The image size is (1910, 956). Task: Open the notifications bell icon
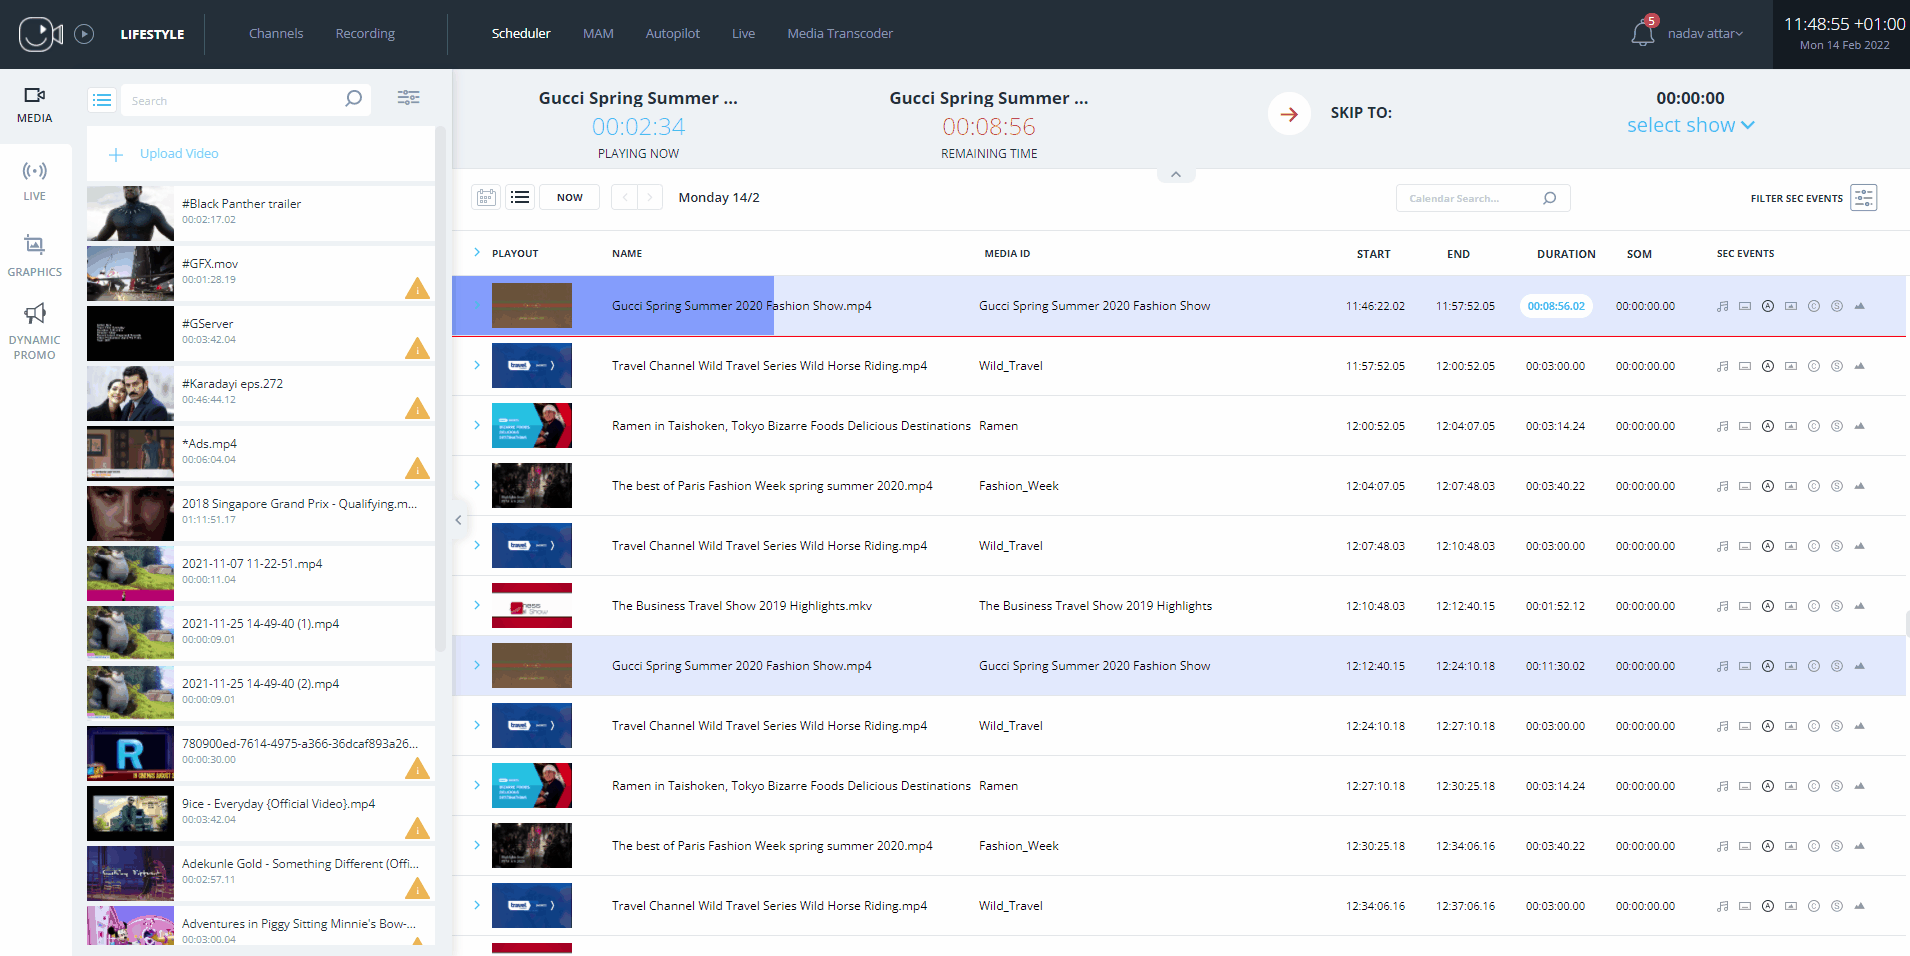point(1642,33)
